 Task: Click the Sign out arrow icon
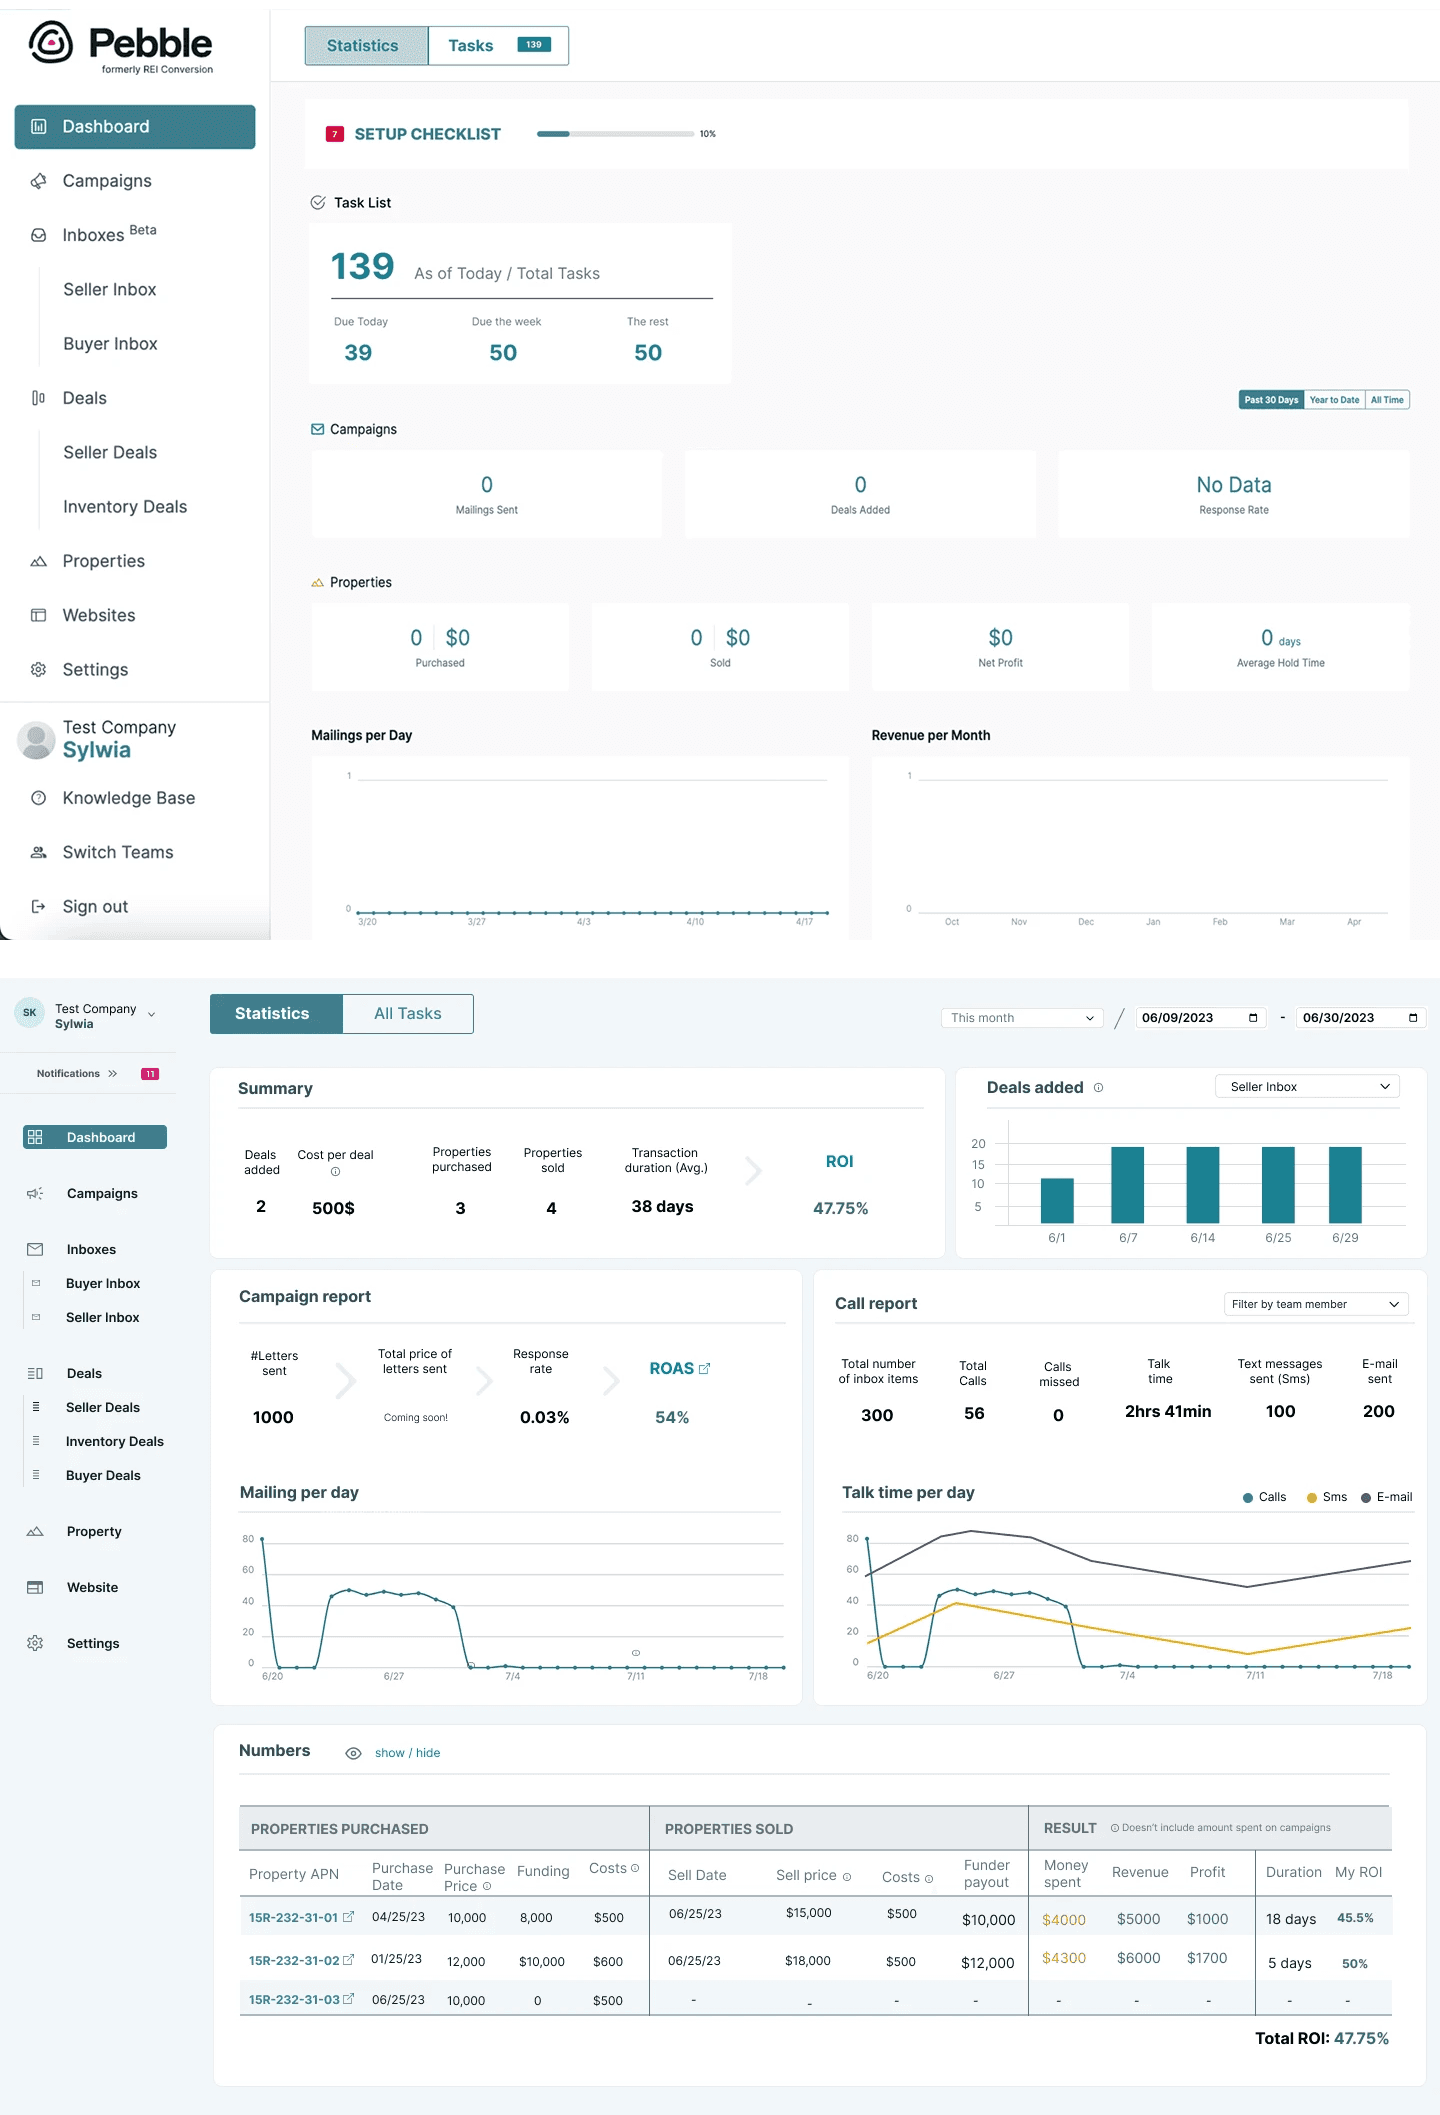(x=39, y=906)
